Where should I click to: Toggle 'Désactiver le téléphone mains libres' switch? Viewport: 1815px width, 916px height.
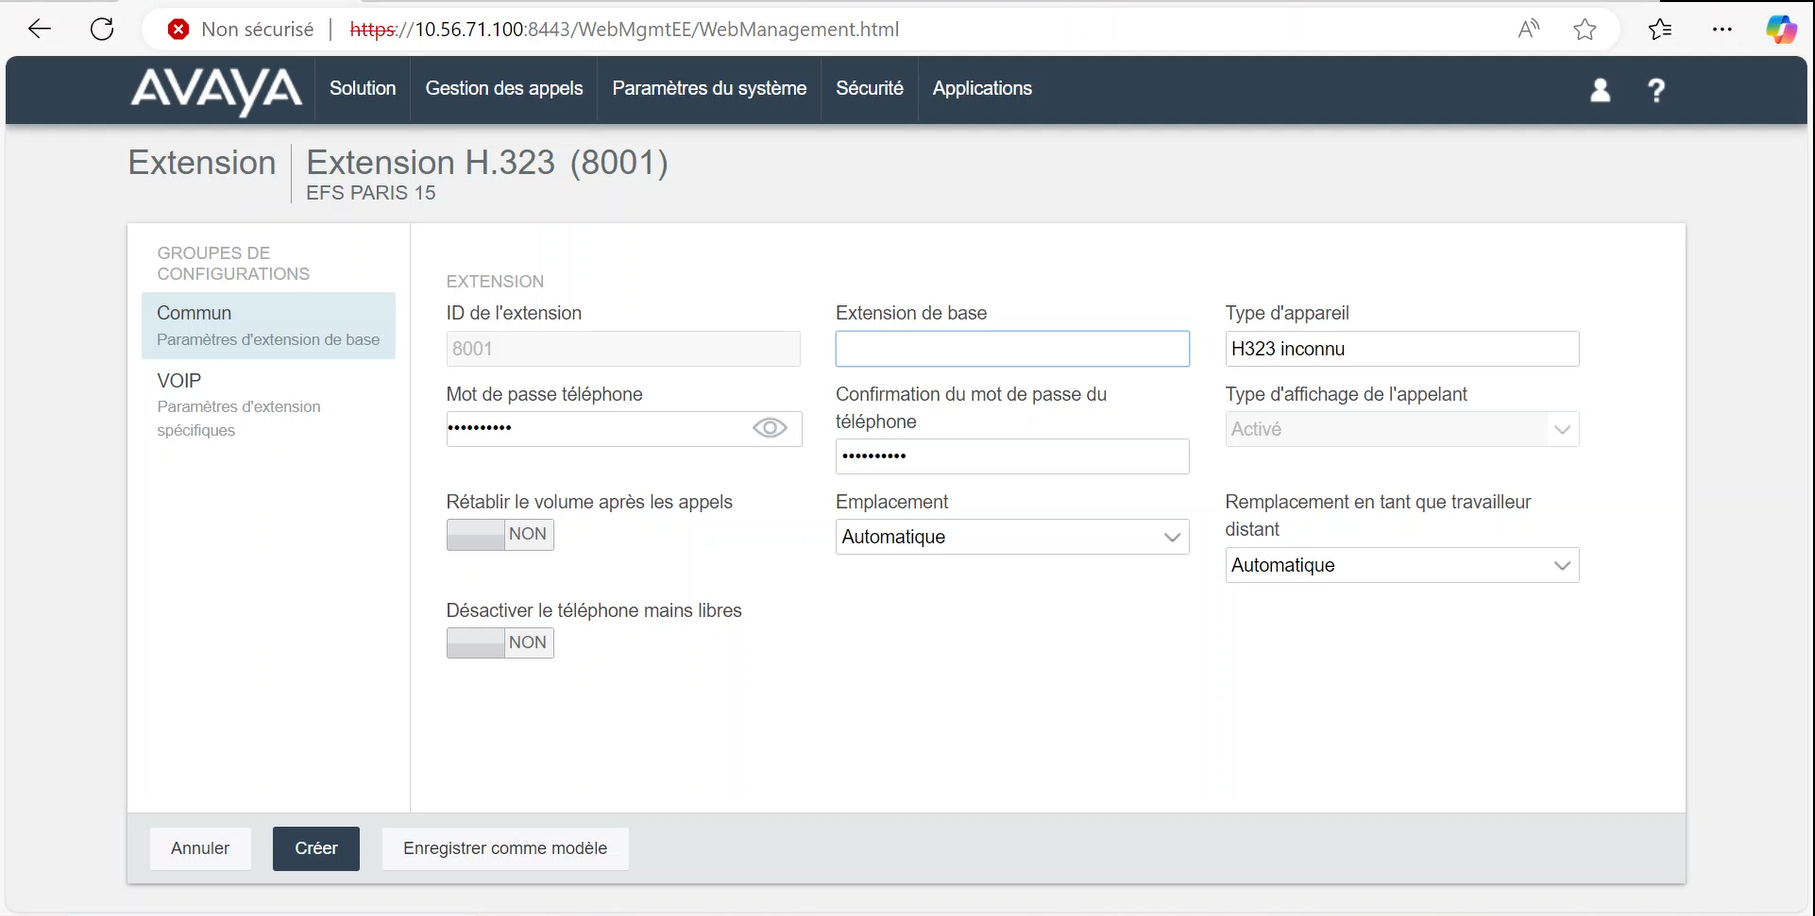coord(500,643)
